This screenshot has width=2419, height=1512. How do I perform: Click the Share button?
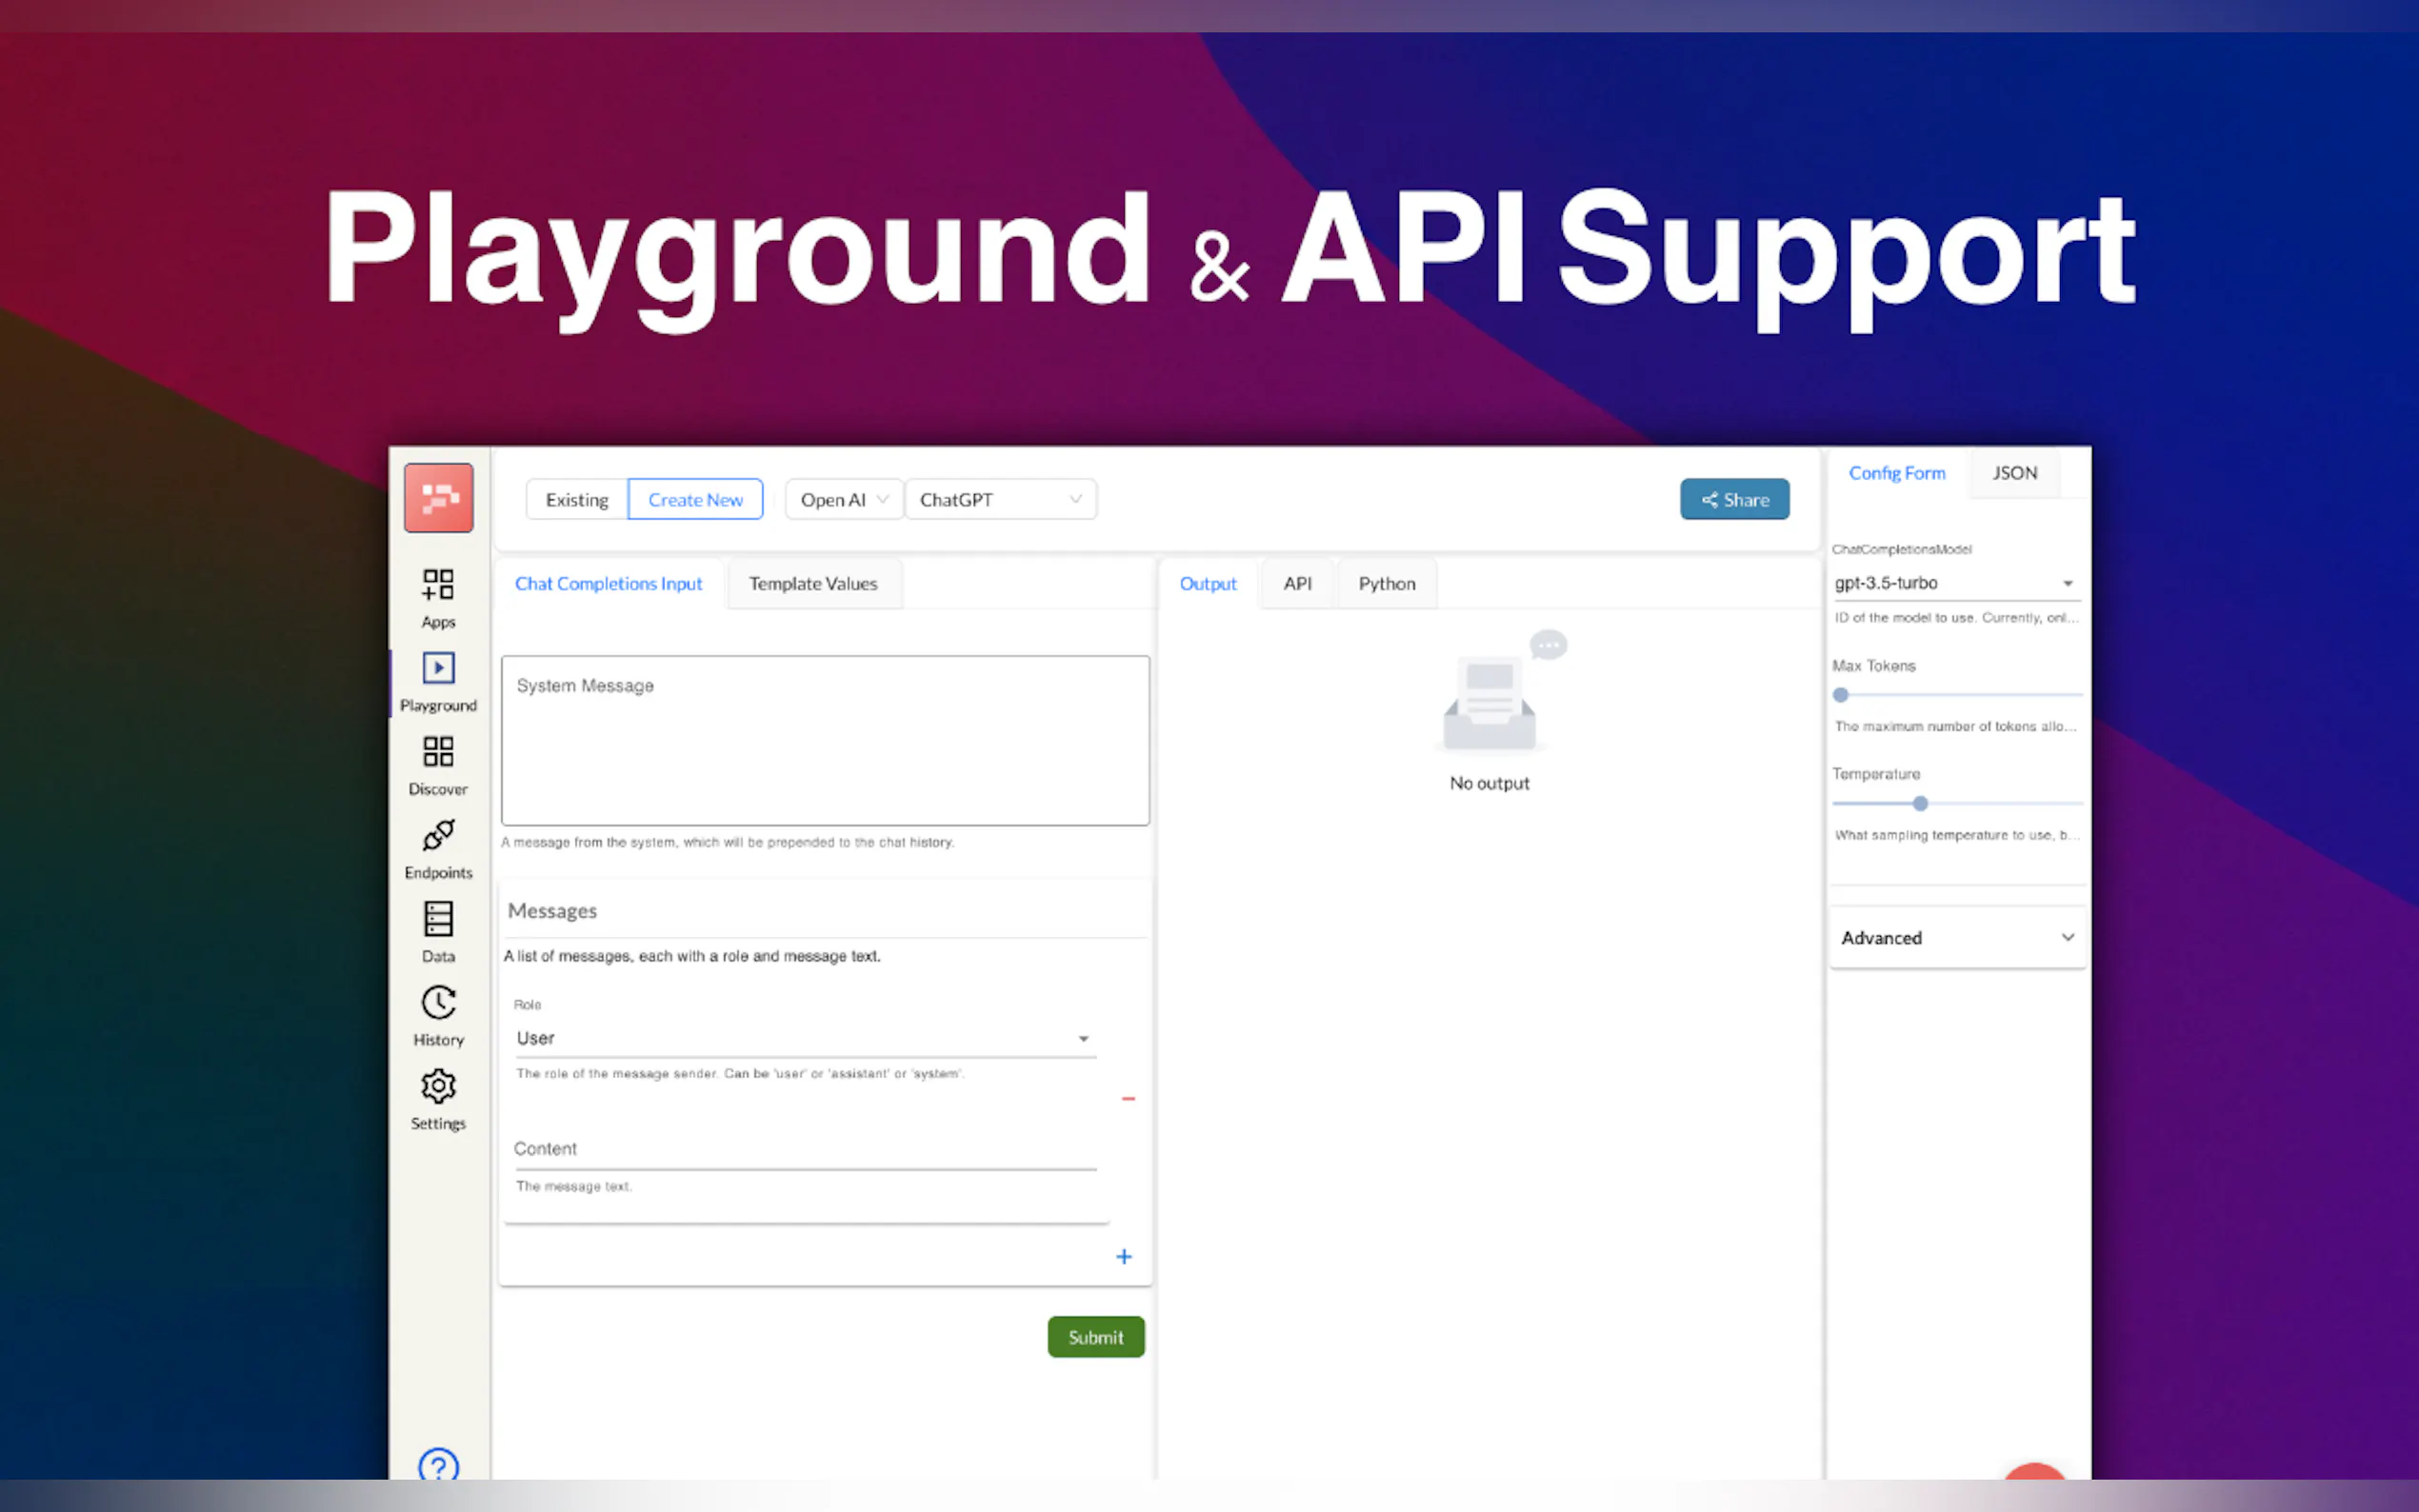coord(1734,500)
